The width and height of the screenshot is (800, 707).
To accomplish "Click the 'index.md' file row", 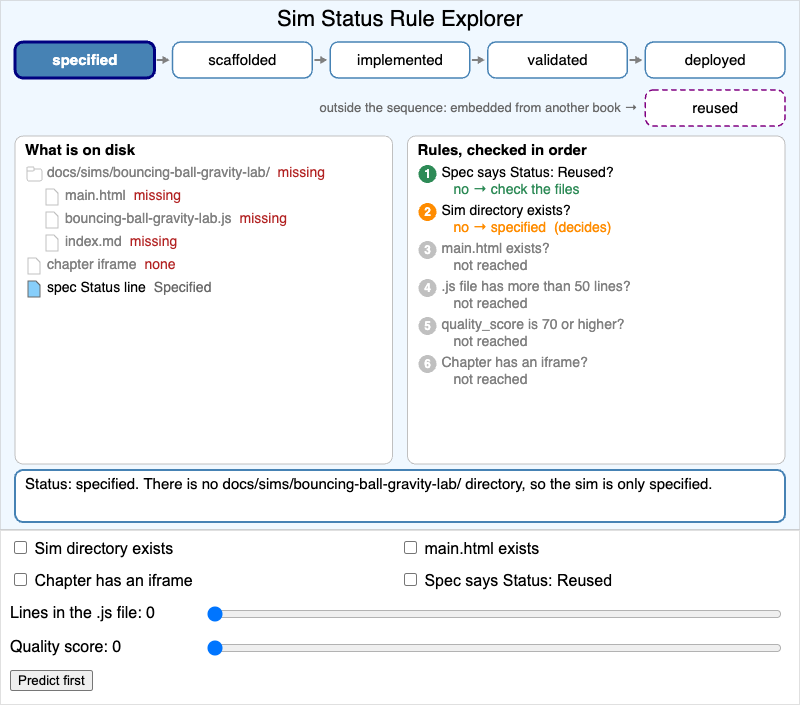I will (111, 242).
